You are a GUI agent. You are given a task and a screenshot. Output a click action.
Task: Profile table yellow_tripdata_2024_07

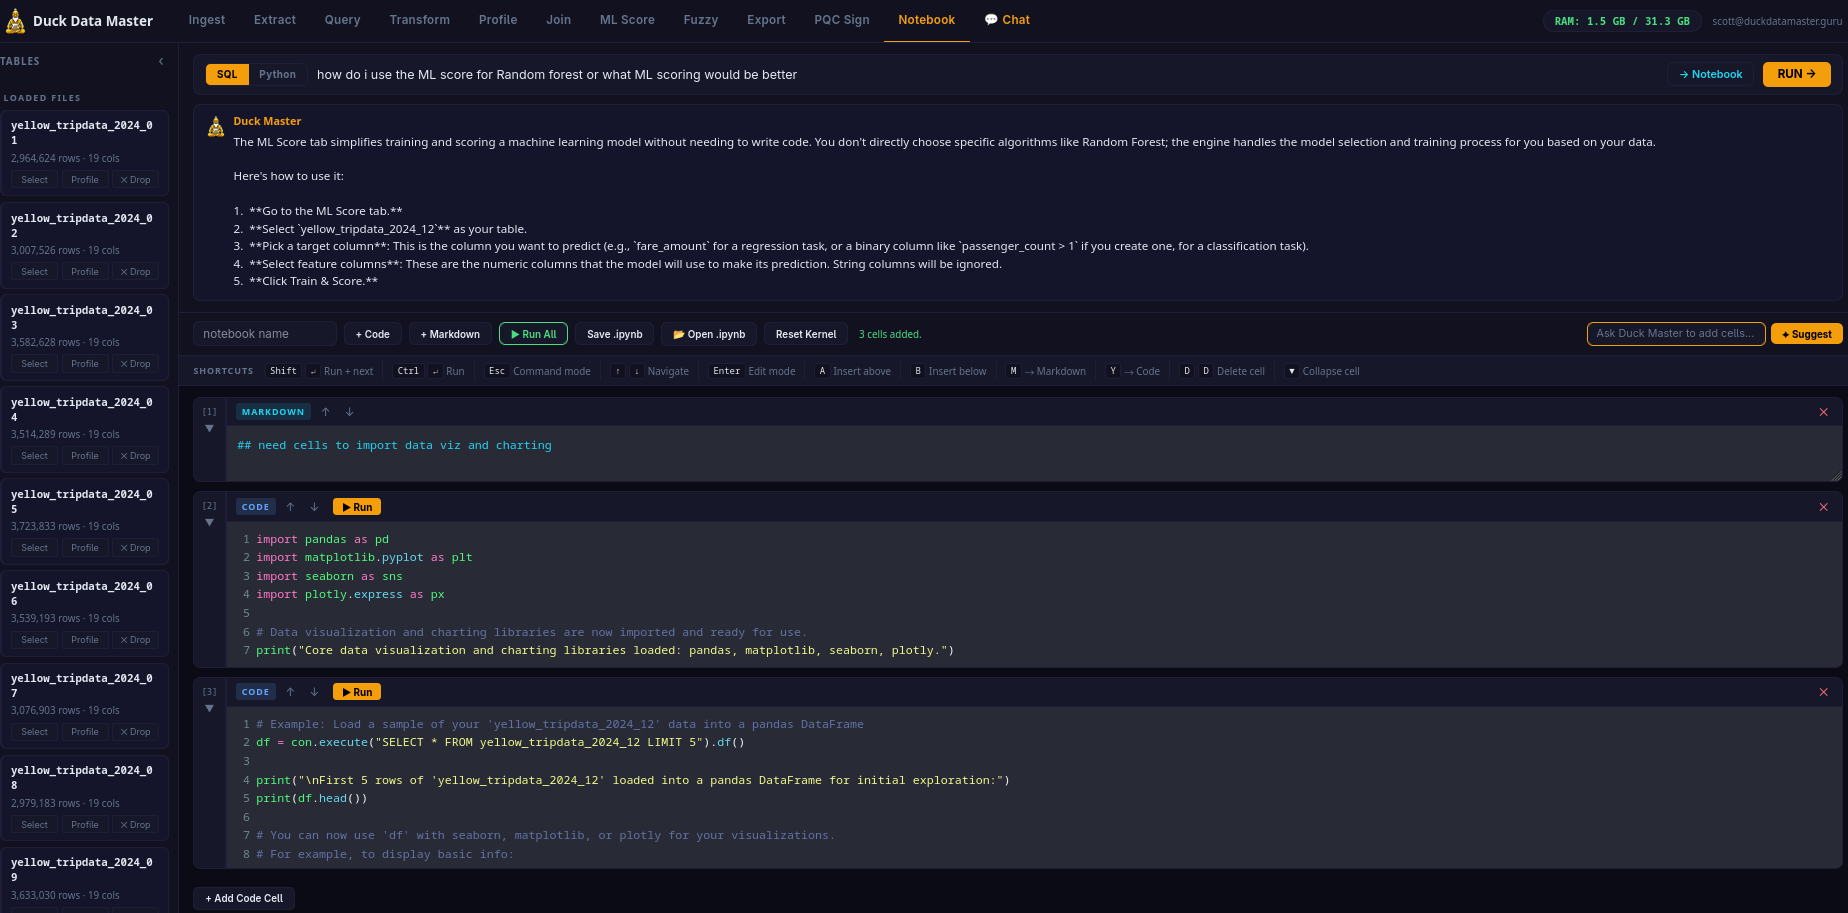[85, 732]
